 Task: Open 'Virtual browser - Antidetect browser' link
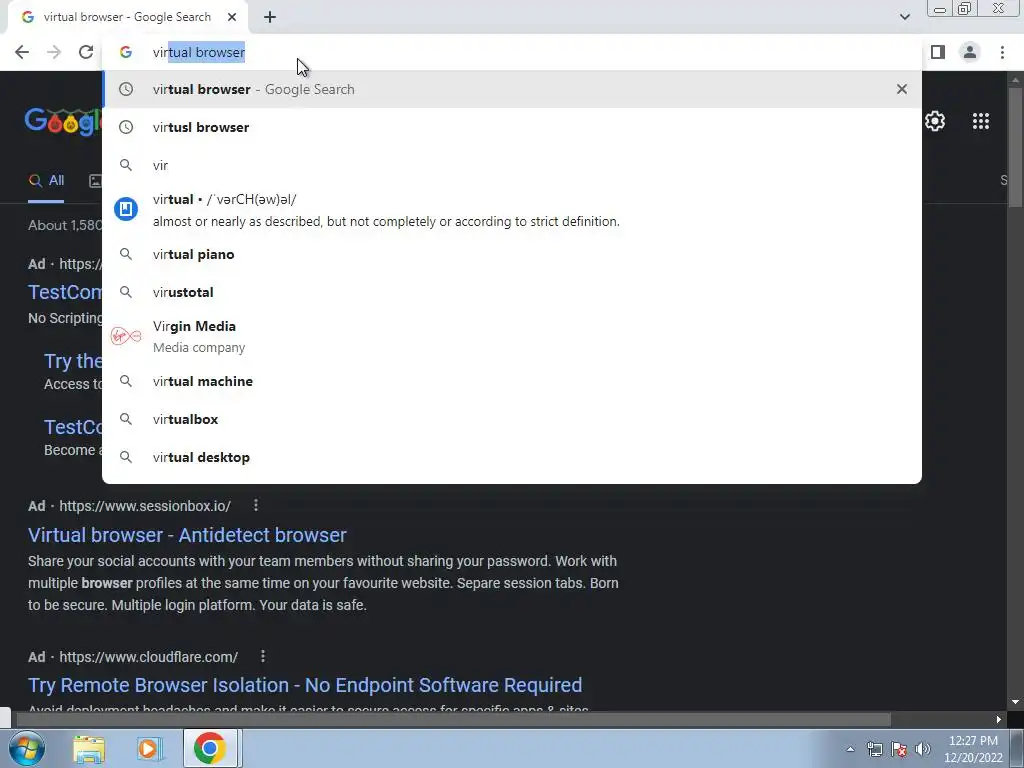tap(187, 535)
